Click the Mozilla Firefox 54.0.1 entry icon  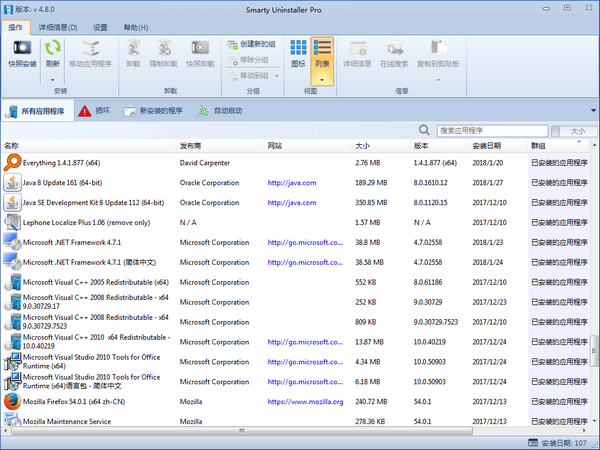(12, 401)
